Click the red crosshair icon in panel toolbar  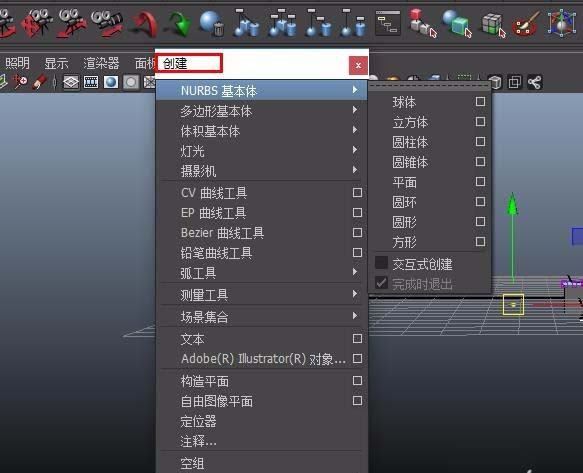pyautogui.click(x=20, y=82)
